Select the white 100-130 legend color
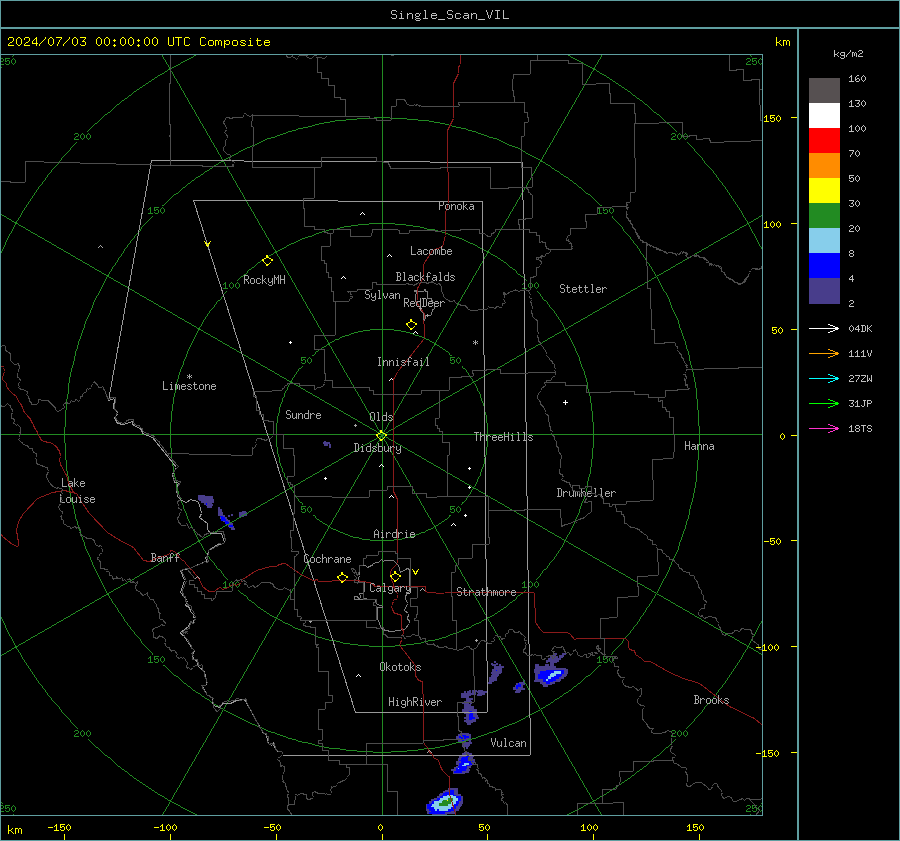 coord(824,116)
